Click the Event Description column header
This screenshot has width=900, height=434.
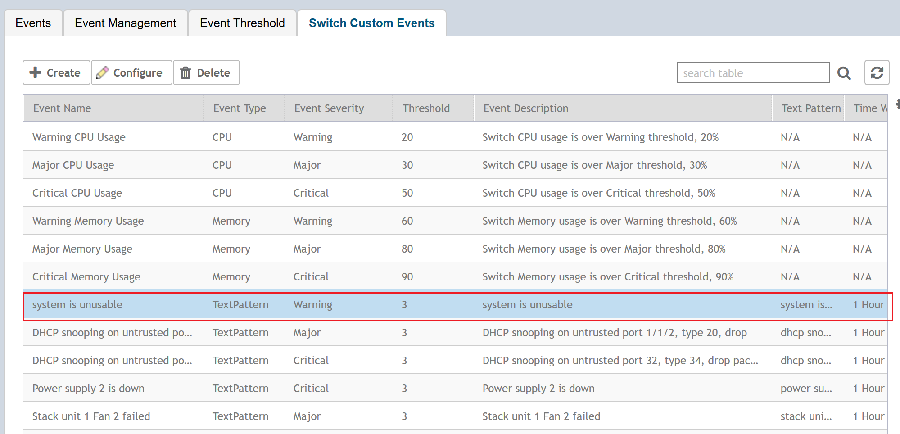(x=526, y=108)
